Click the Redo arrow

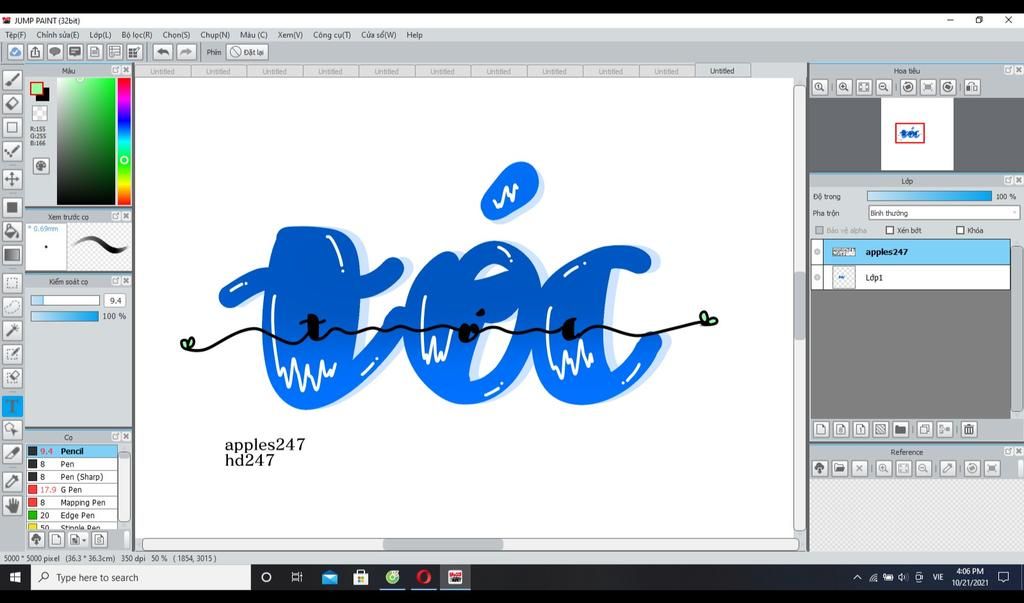pyautogui.click(x=186, y=52)
